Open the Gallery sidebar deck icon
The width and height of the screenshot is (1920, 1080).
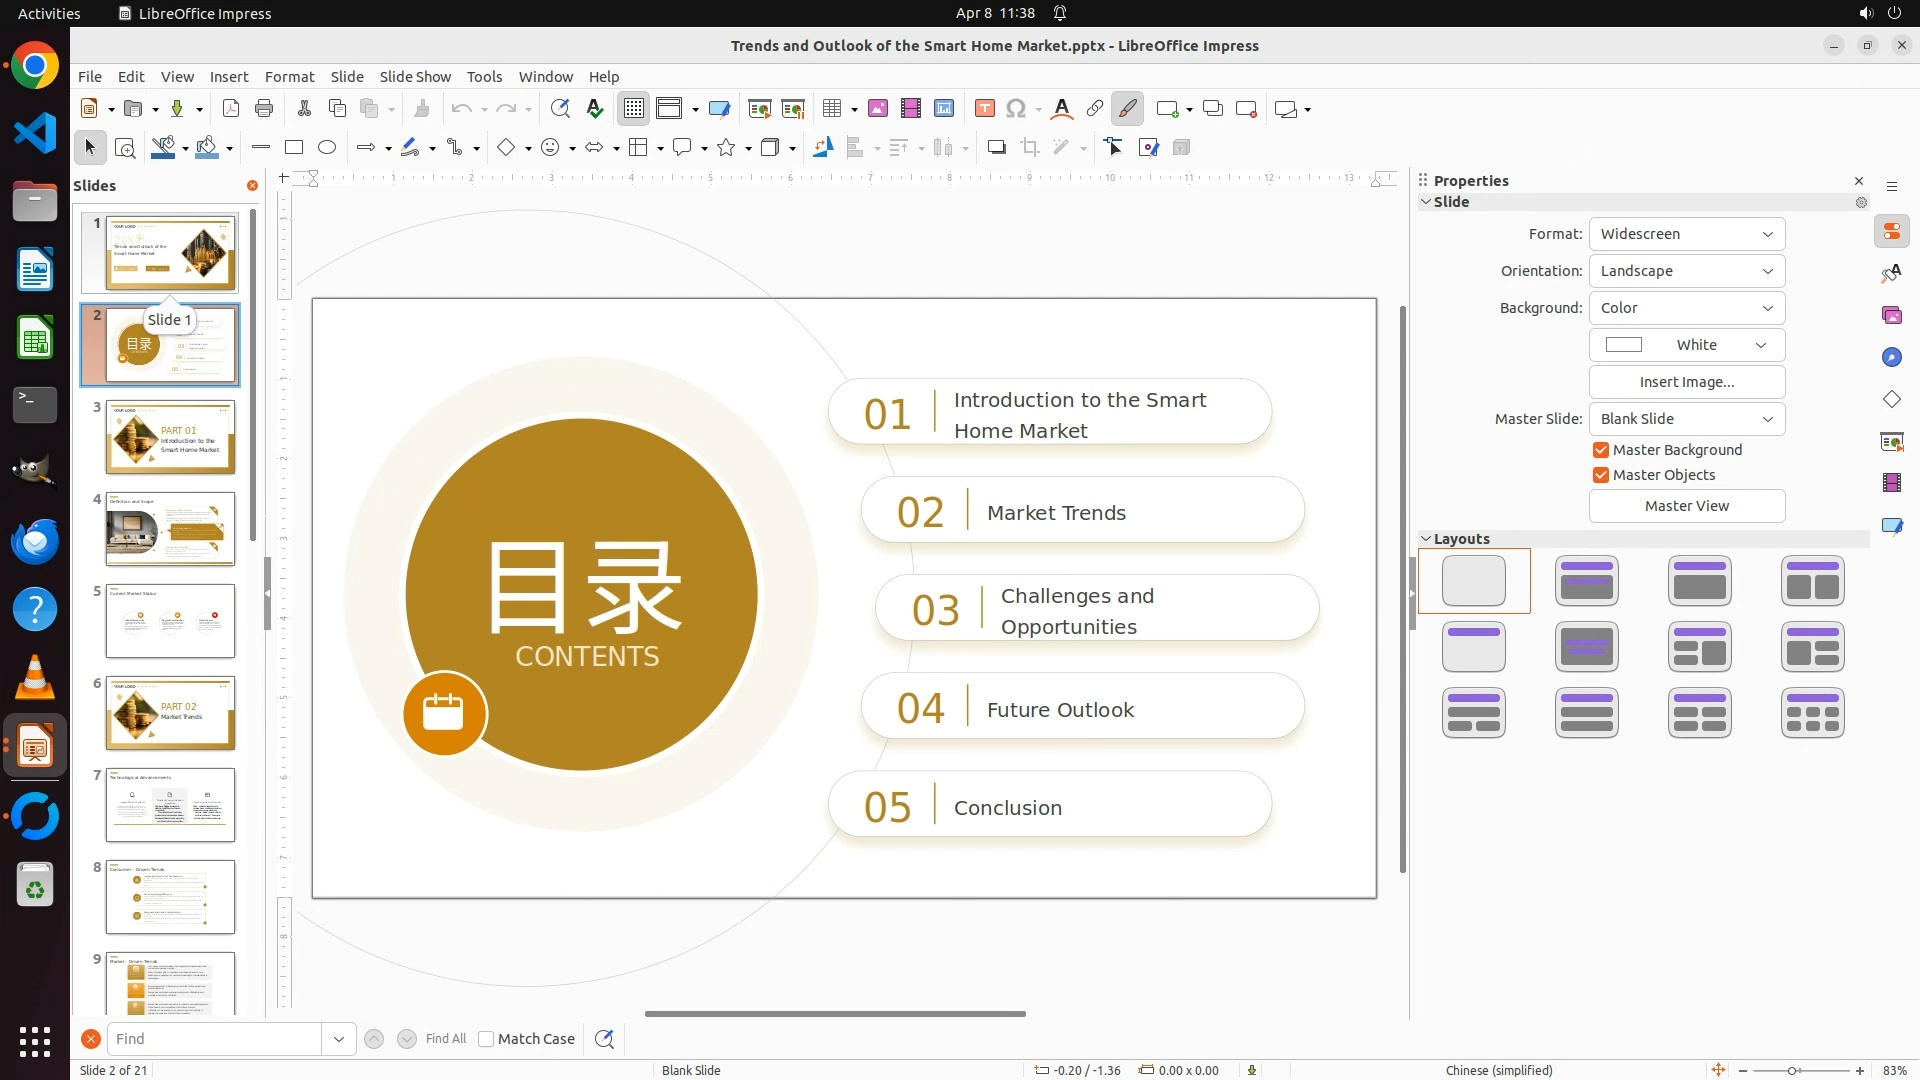coord(1891,315)
